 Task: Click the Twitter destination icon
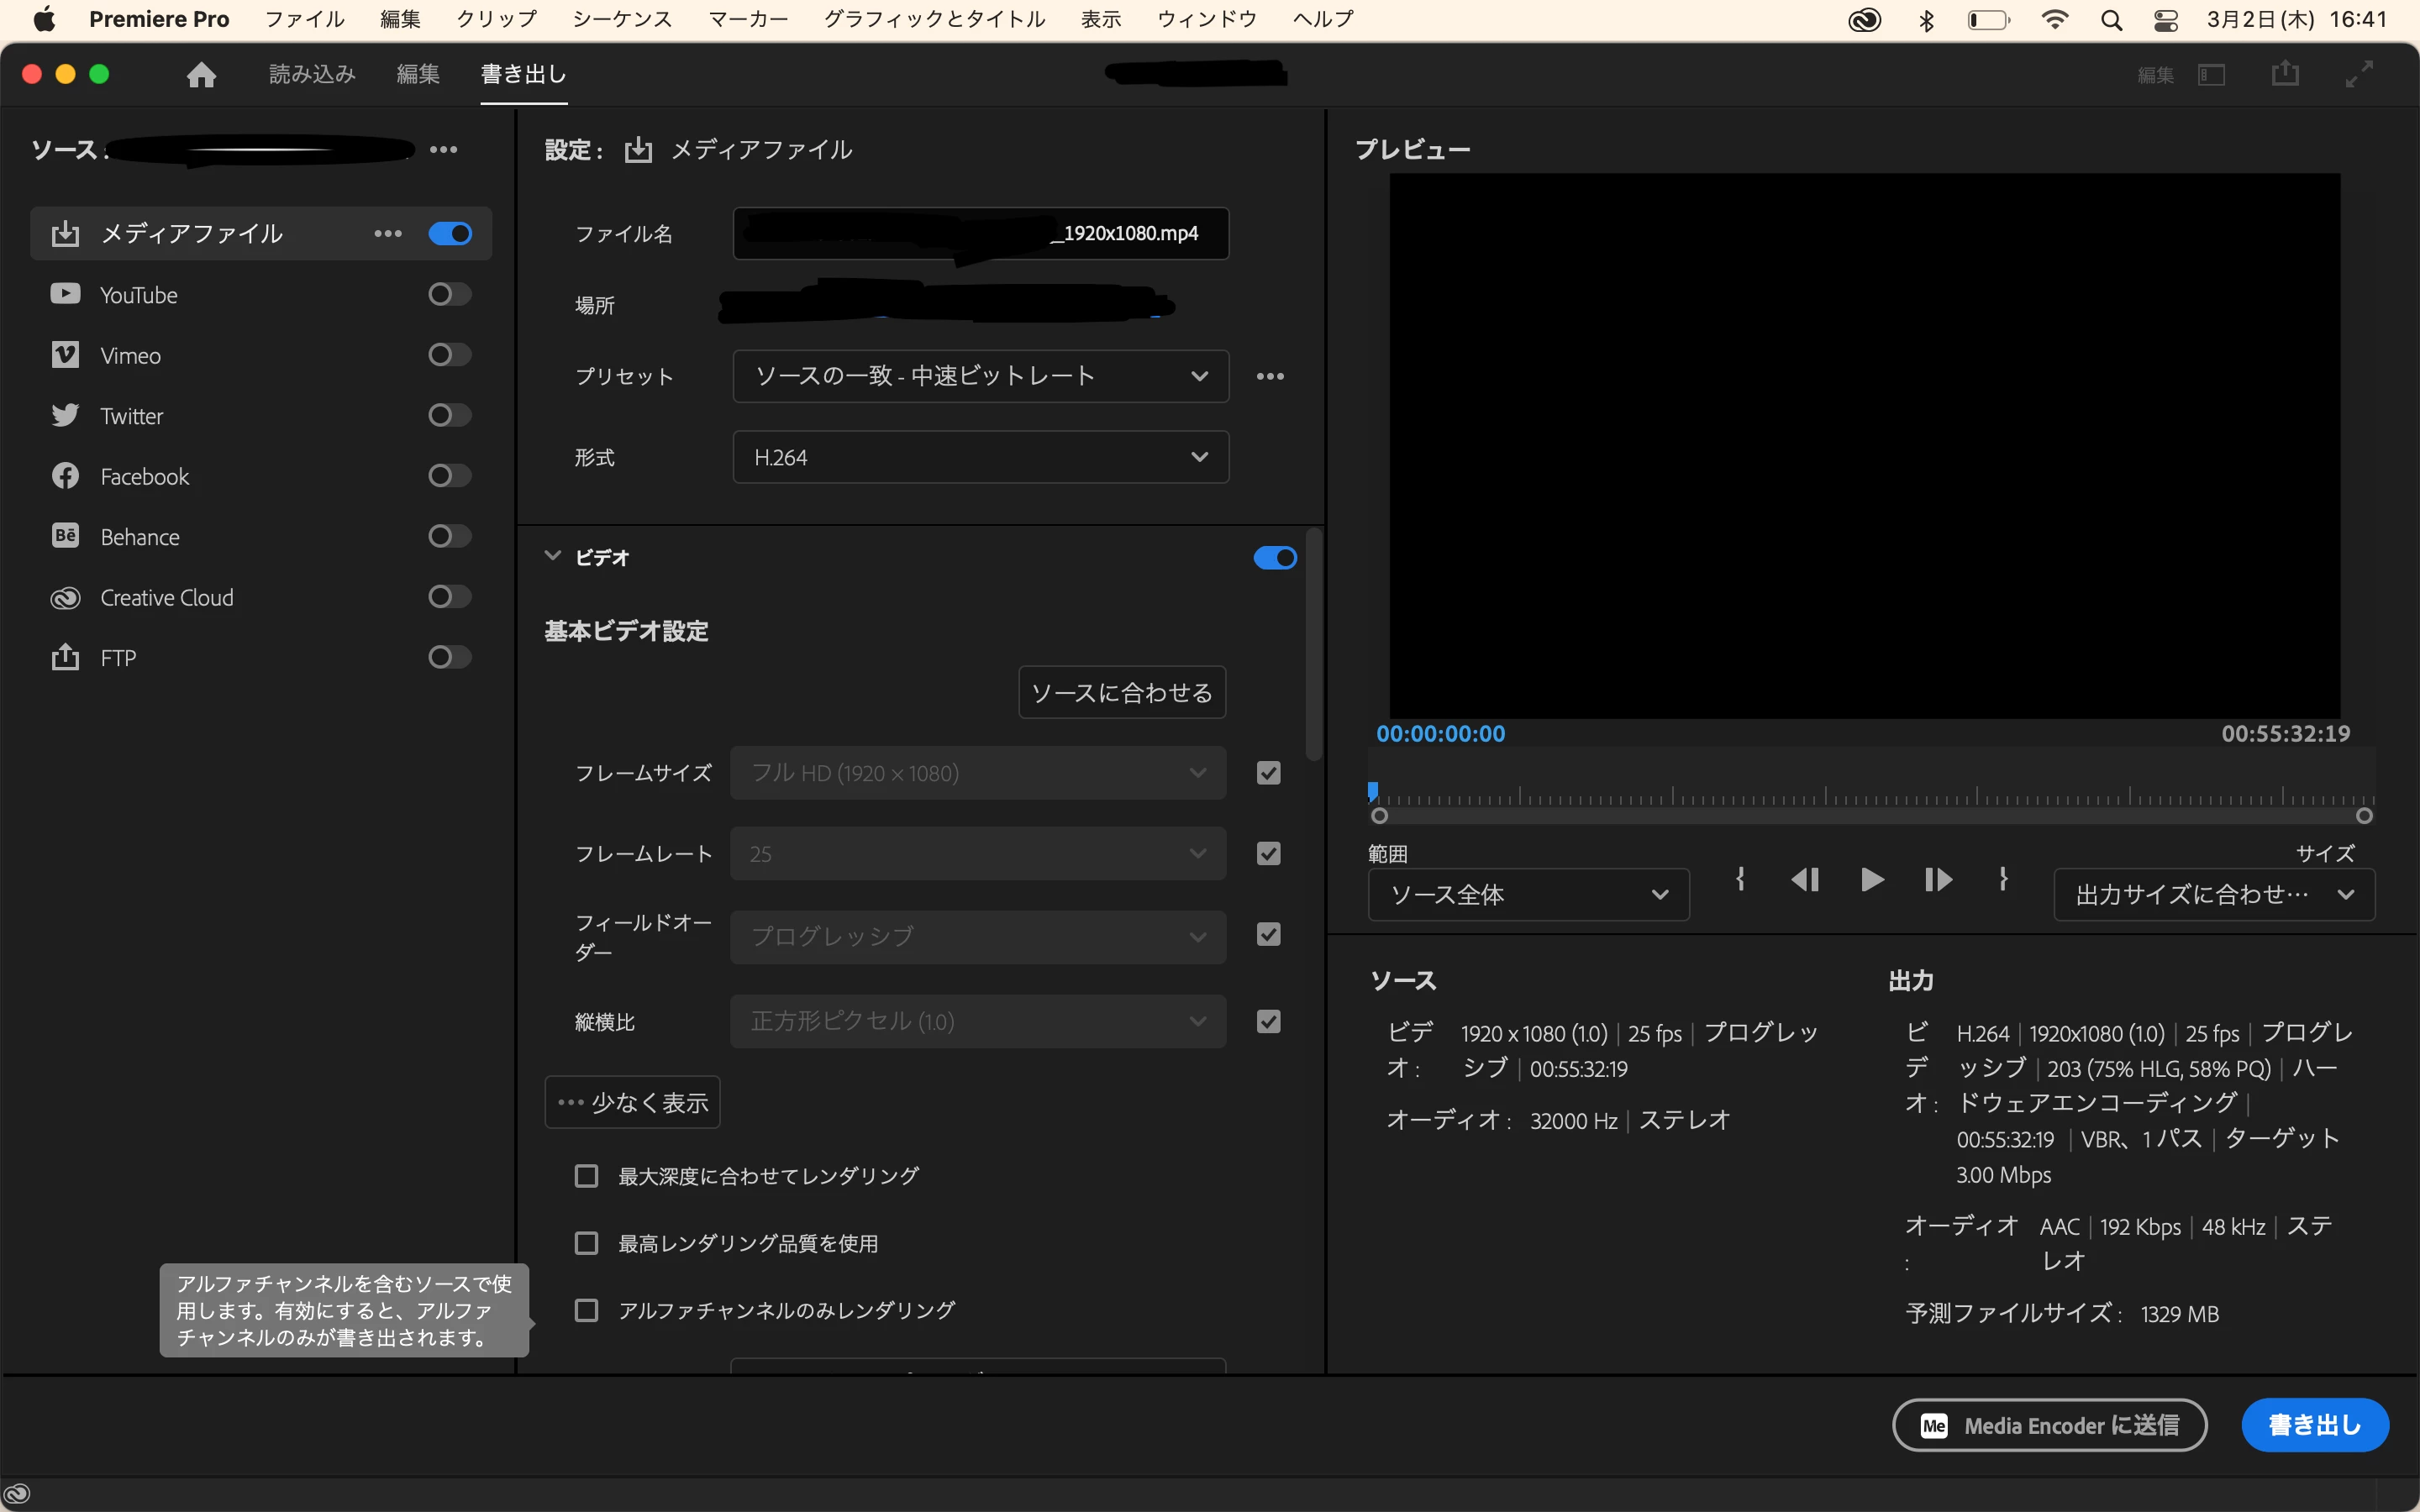(x=64, y=415)
